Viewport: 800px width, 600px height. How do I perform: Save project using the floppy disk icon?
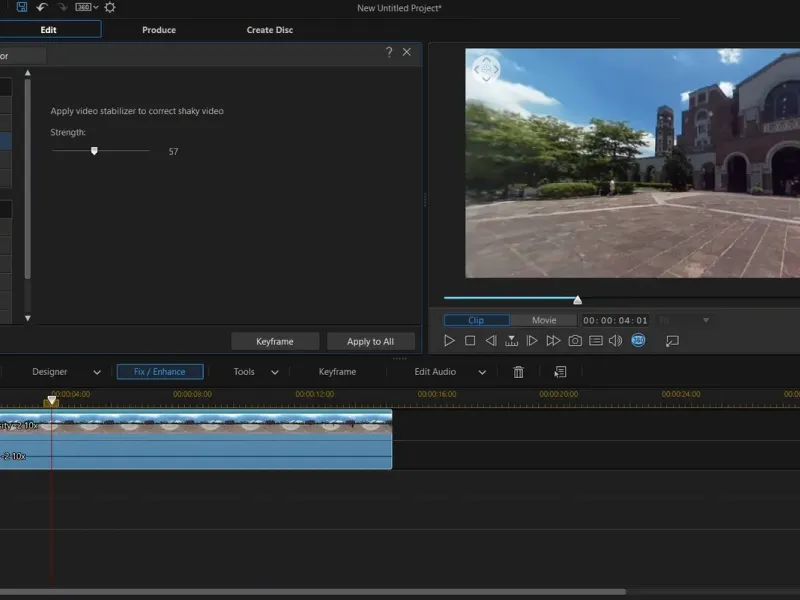point(22,7)
